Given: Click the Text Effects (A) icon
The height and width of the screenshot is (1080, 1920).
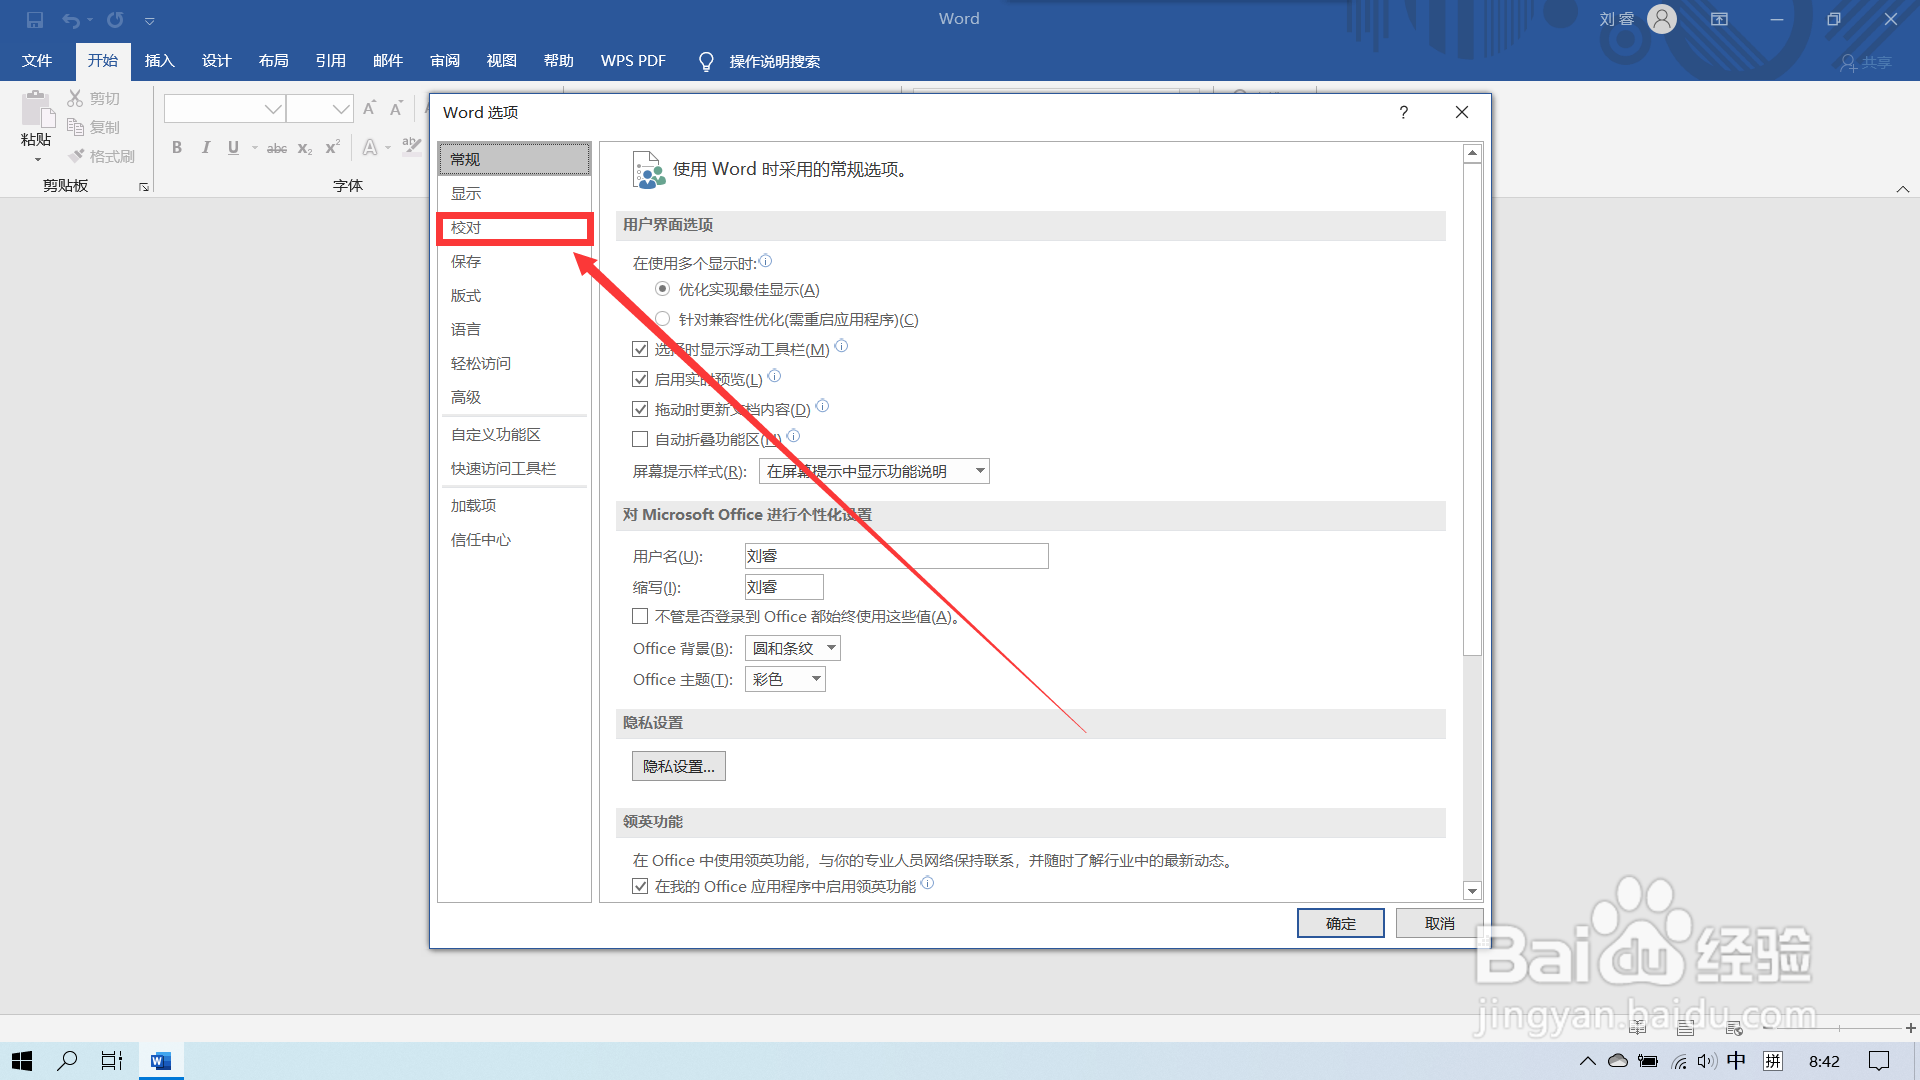Looking at the screenshot, I should pyautogui.click(x=370, y=148).
